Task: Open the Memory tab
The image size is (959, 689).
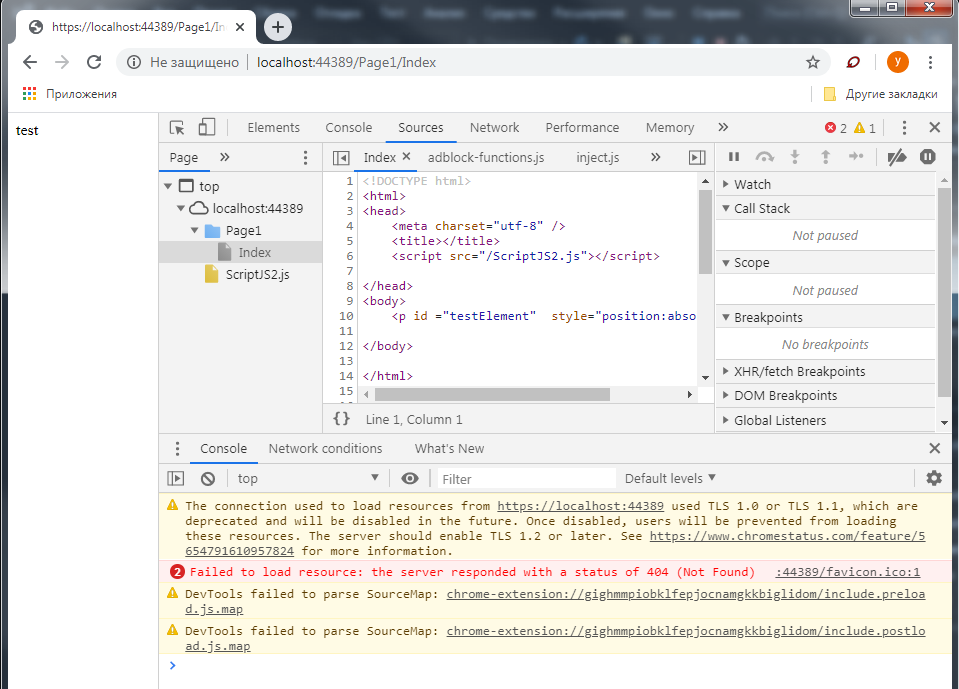Action: [x=670, y=127]
